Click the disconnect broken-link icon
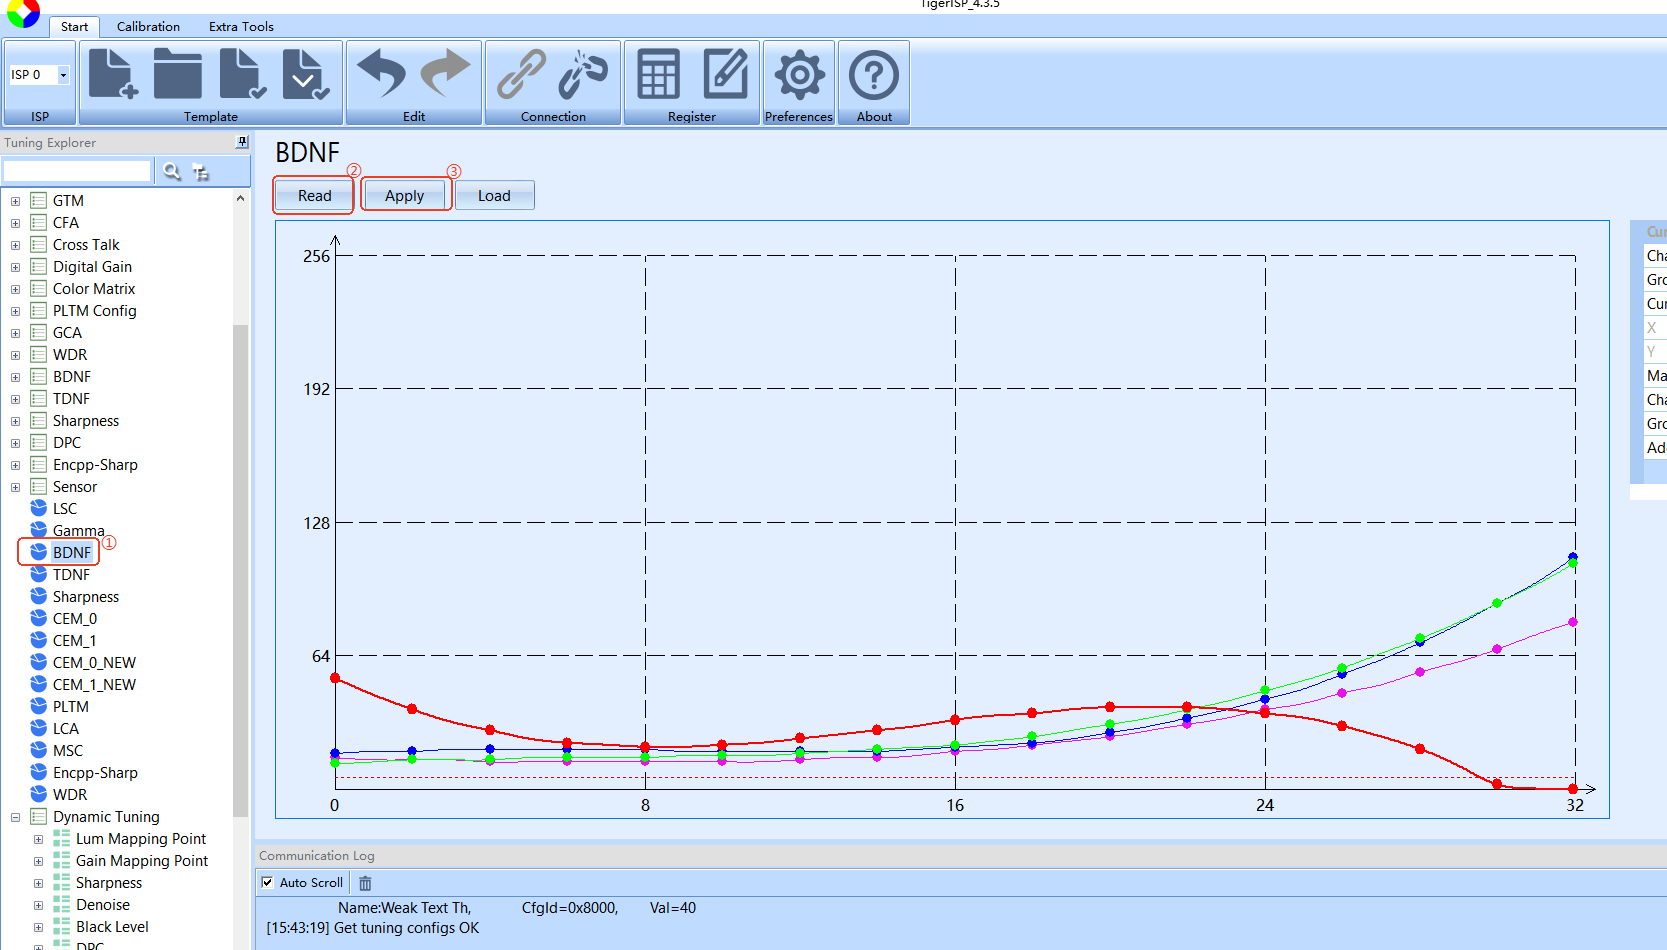Screen dimensions: 1667x950 [x=583, y=75]
